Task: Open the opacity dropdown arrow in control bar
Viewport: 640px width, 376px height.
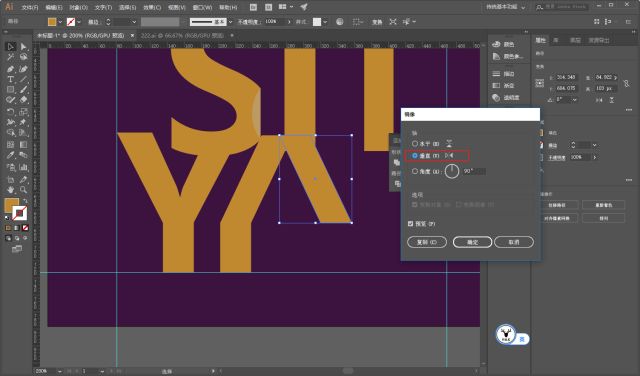Action: click(289, 22)
